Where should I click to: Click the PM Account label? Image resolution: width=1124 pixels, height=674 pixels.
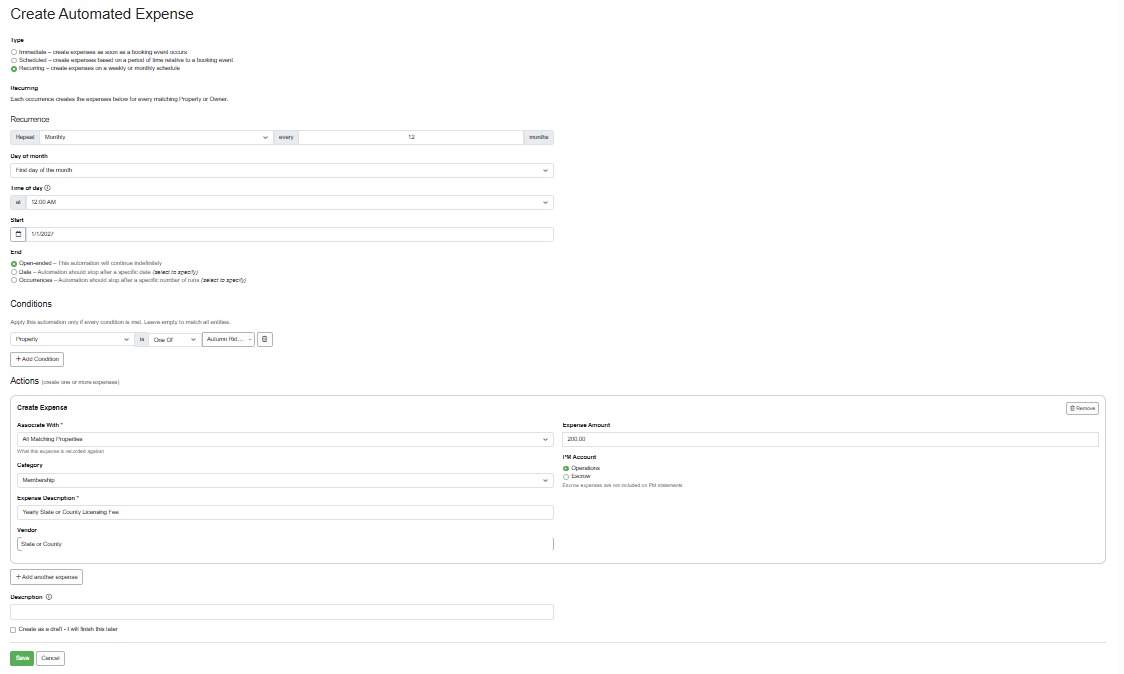point(579,457)
